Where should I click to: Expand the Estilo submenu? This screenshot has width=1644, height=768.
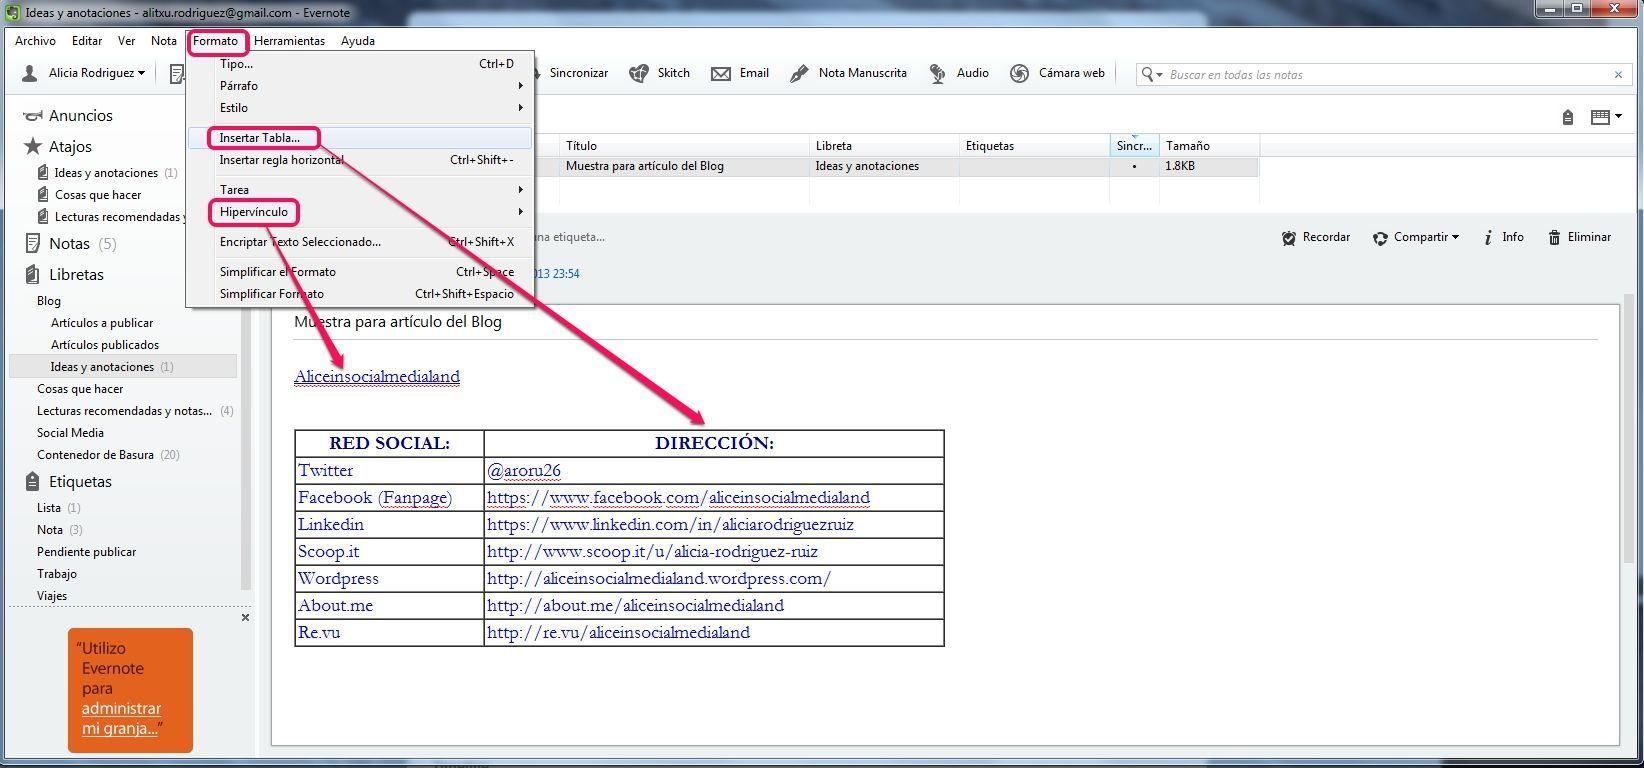click(x=360, y=108)
